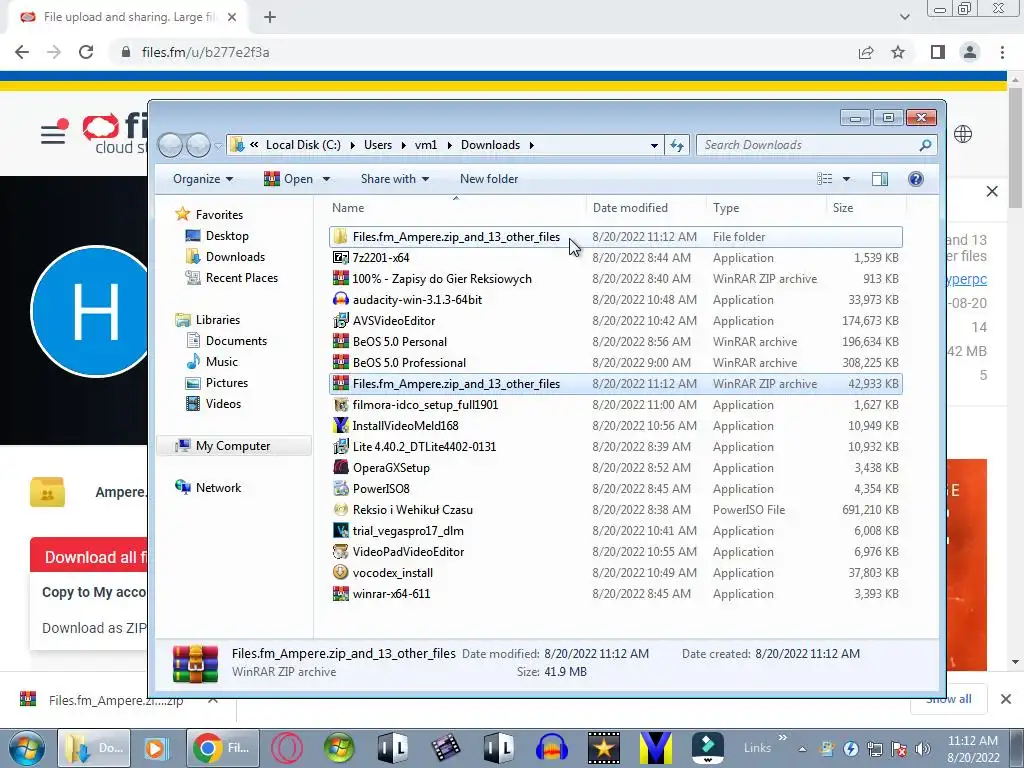Image resolution: width=1024 pixels, height=768 pixels.
Task: Open the files.fm hamburger menu
Action: click(53, 135)
